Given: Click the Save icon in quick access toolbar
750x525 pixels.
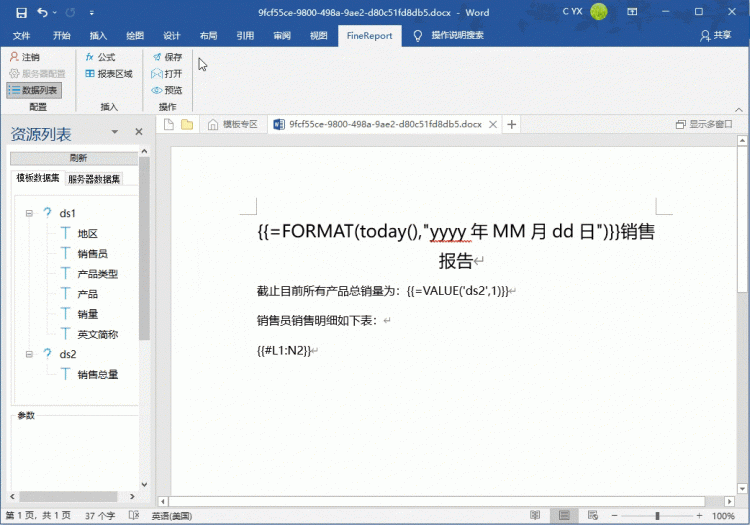Looking at the screenshot, I should 22,13.
